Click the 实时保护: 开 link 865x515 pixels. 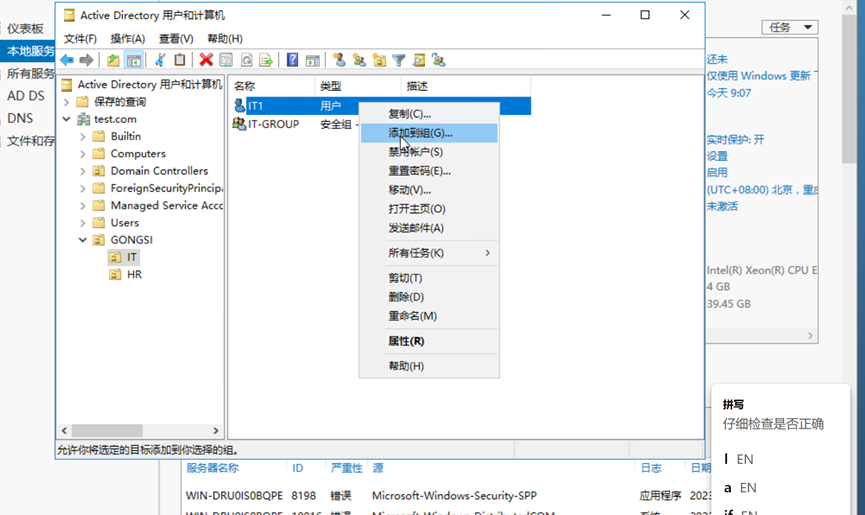735,140
